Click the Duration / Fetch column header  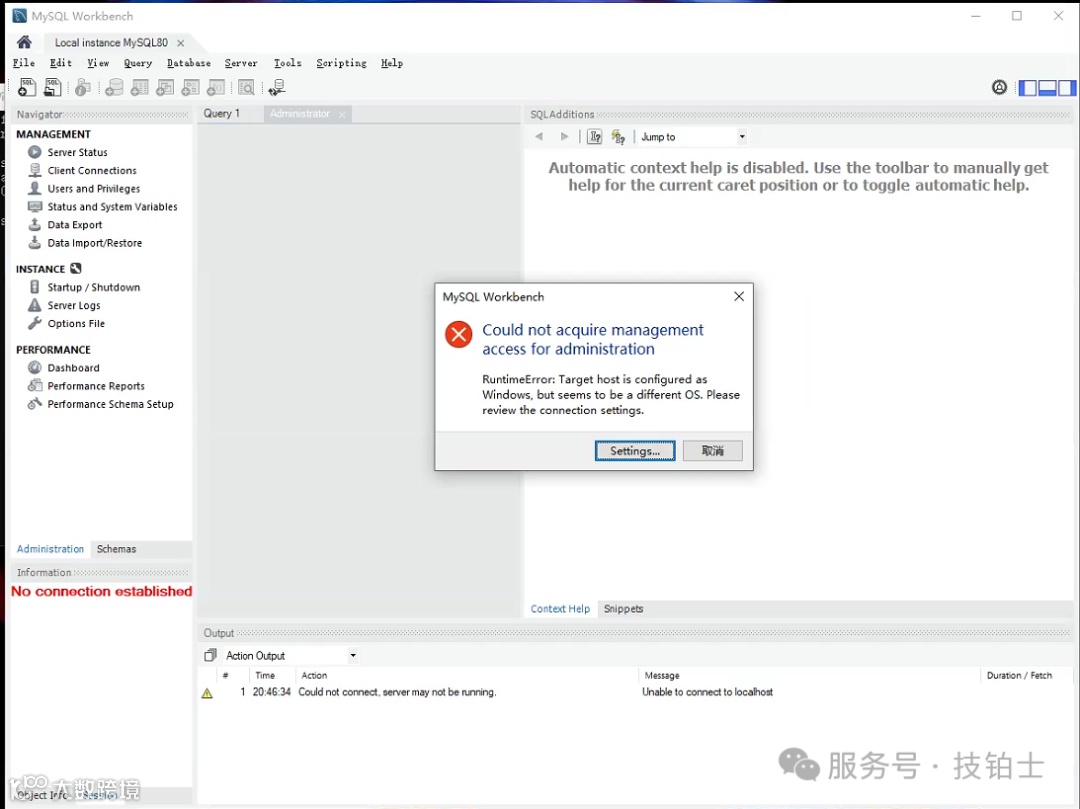coord(1019,675)
